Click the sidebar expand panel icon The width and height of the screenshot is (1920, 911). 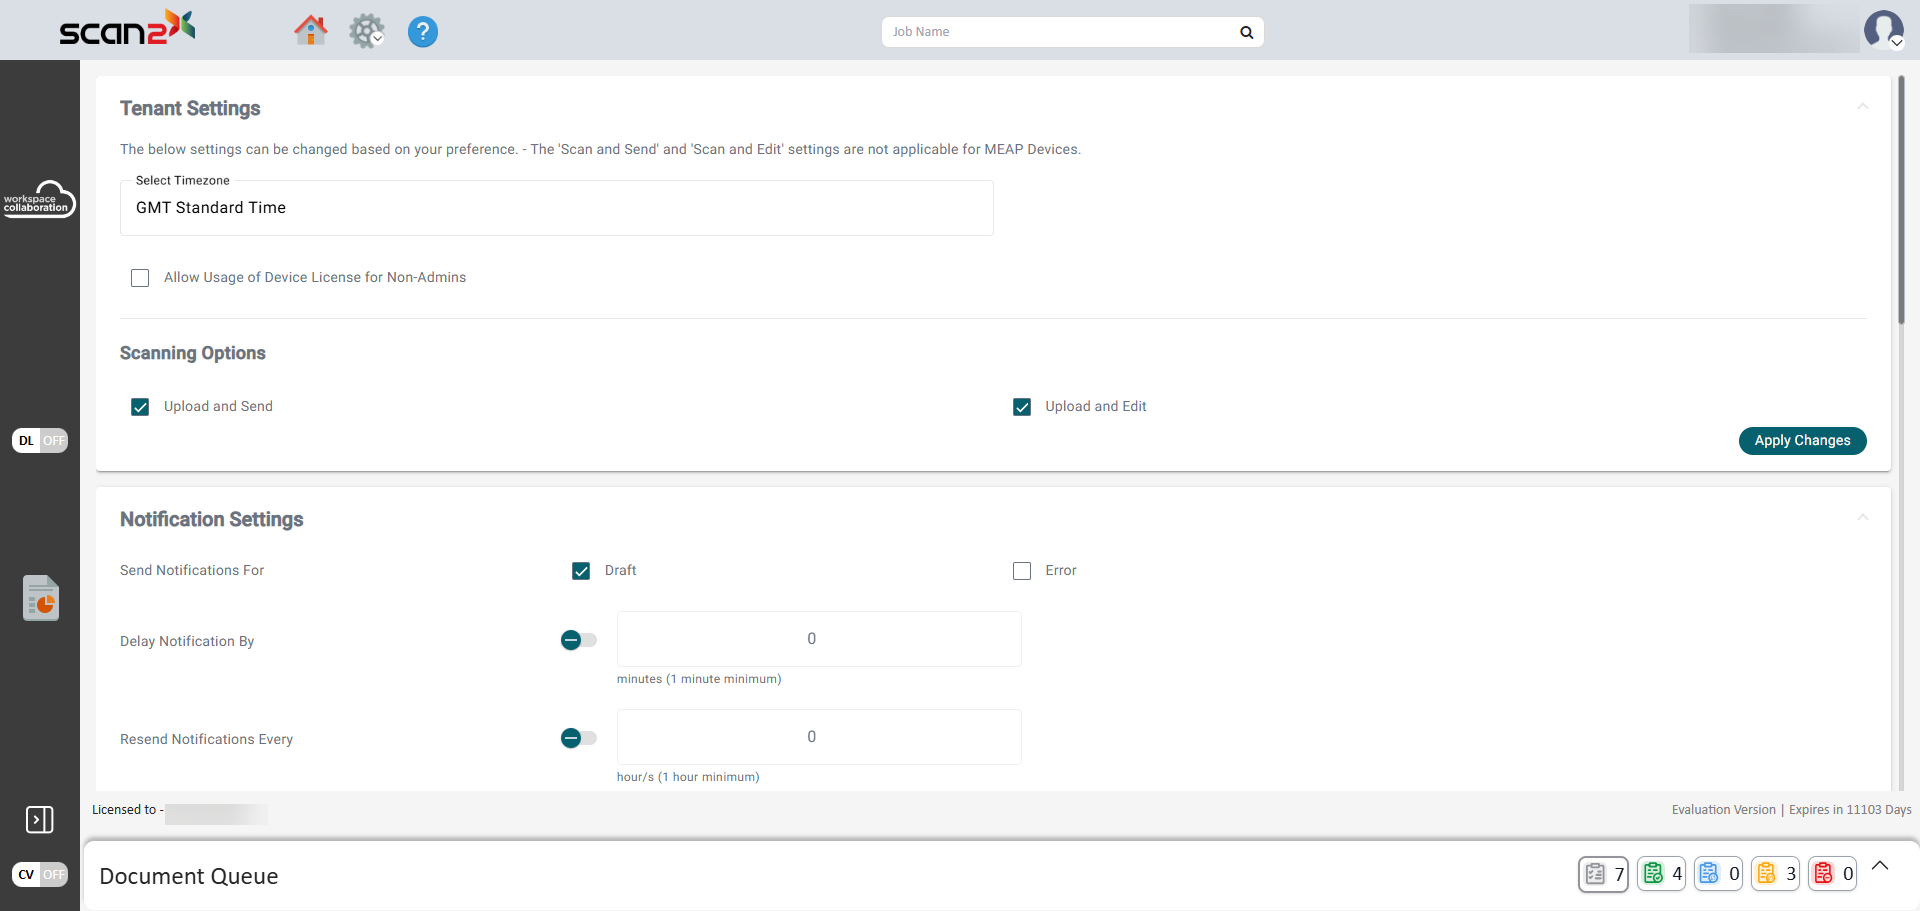40,820
